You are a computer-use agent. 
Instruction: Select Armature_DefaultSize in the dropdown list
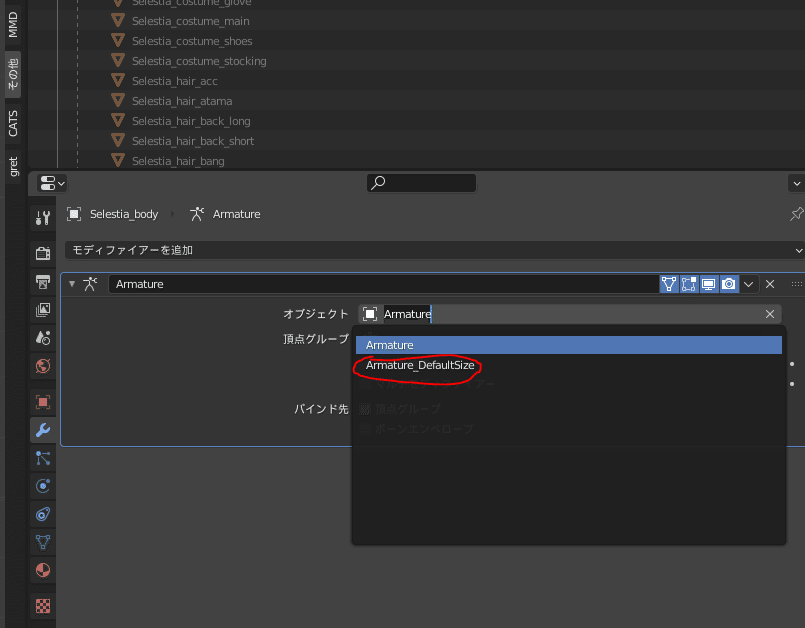pyautogui.click(x=569, y=365)
